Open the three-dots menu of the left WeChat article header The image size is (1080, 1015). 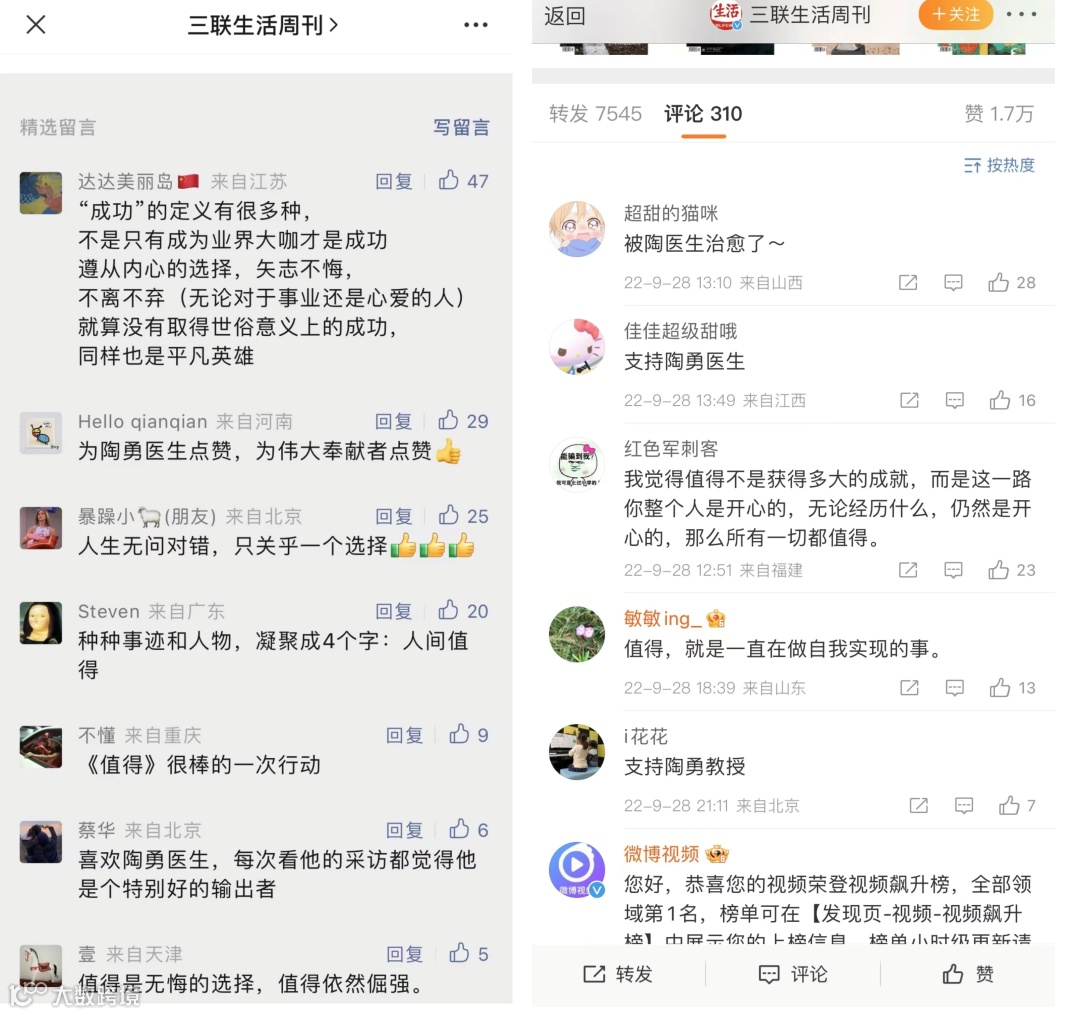click(x=475, y=25)
